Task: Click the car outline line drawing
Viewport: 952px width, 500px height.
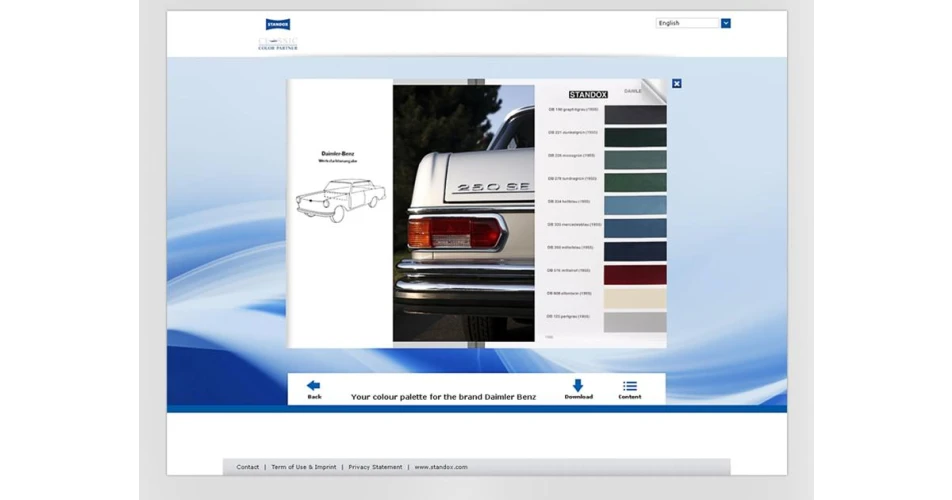Action: coord(341,200)
